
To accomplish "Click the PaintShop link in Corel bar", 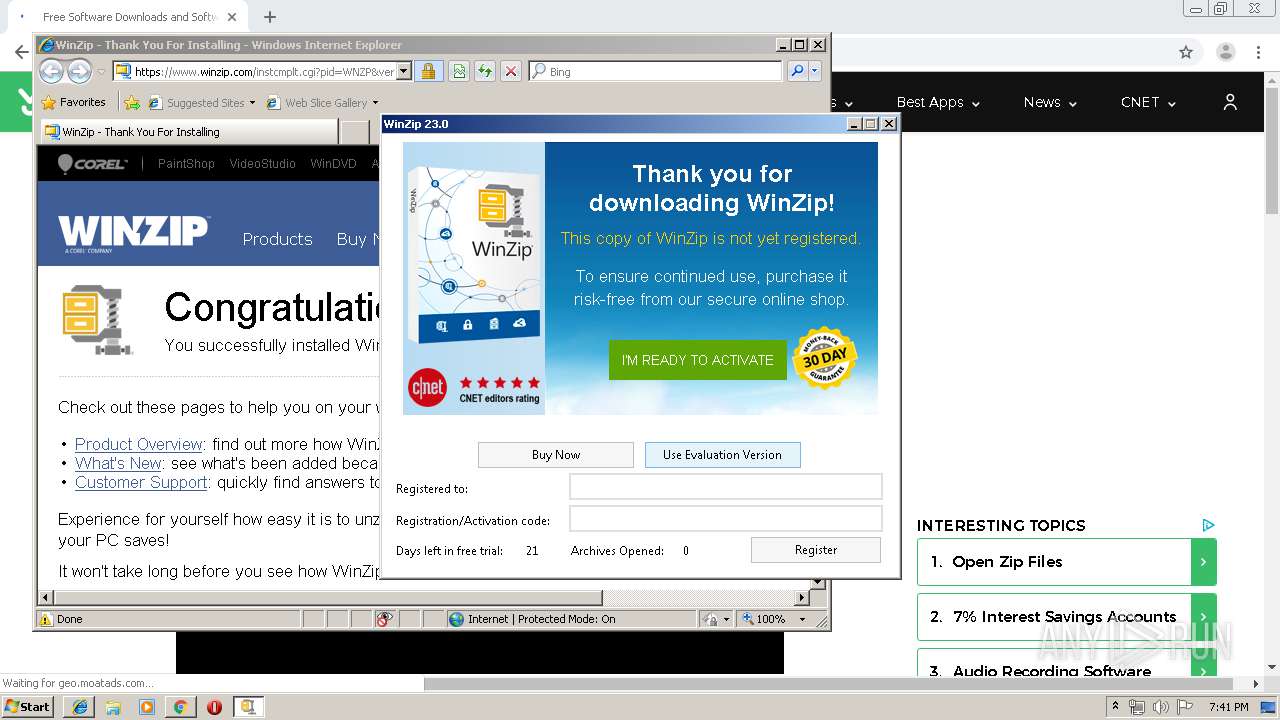I will pos(186,163).
